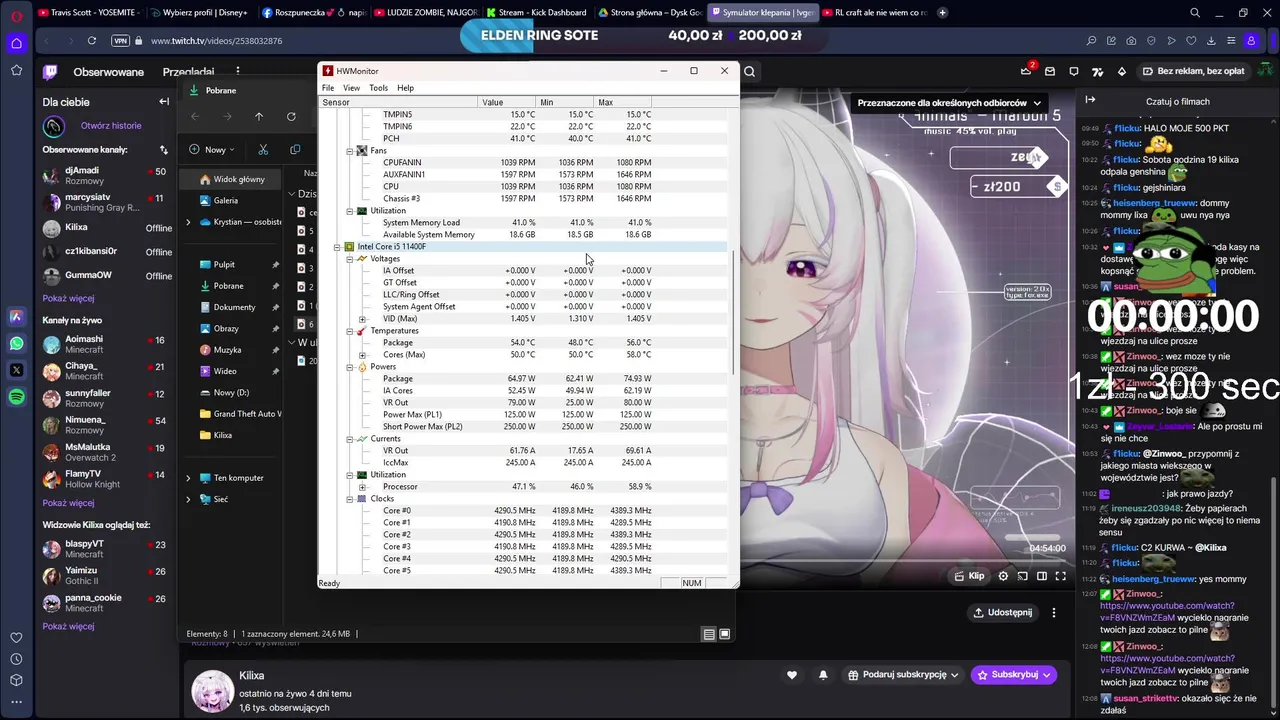Open HWMonitor View menu

click(x=351, y=88)
